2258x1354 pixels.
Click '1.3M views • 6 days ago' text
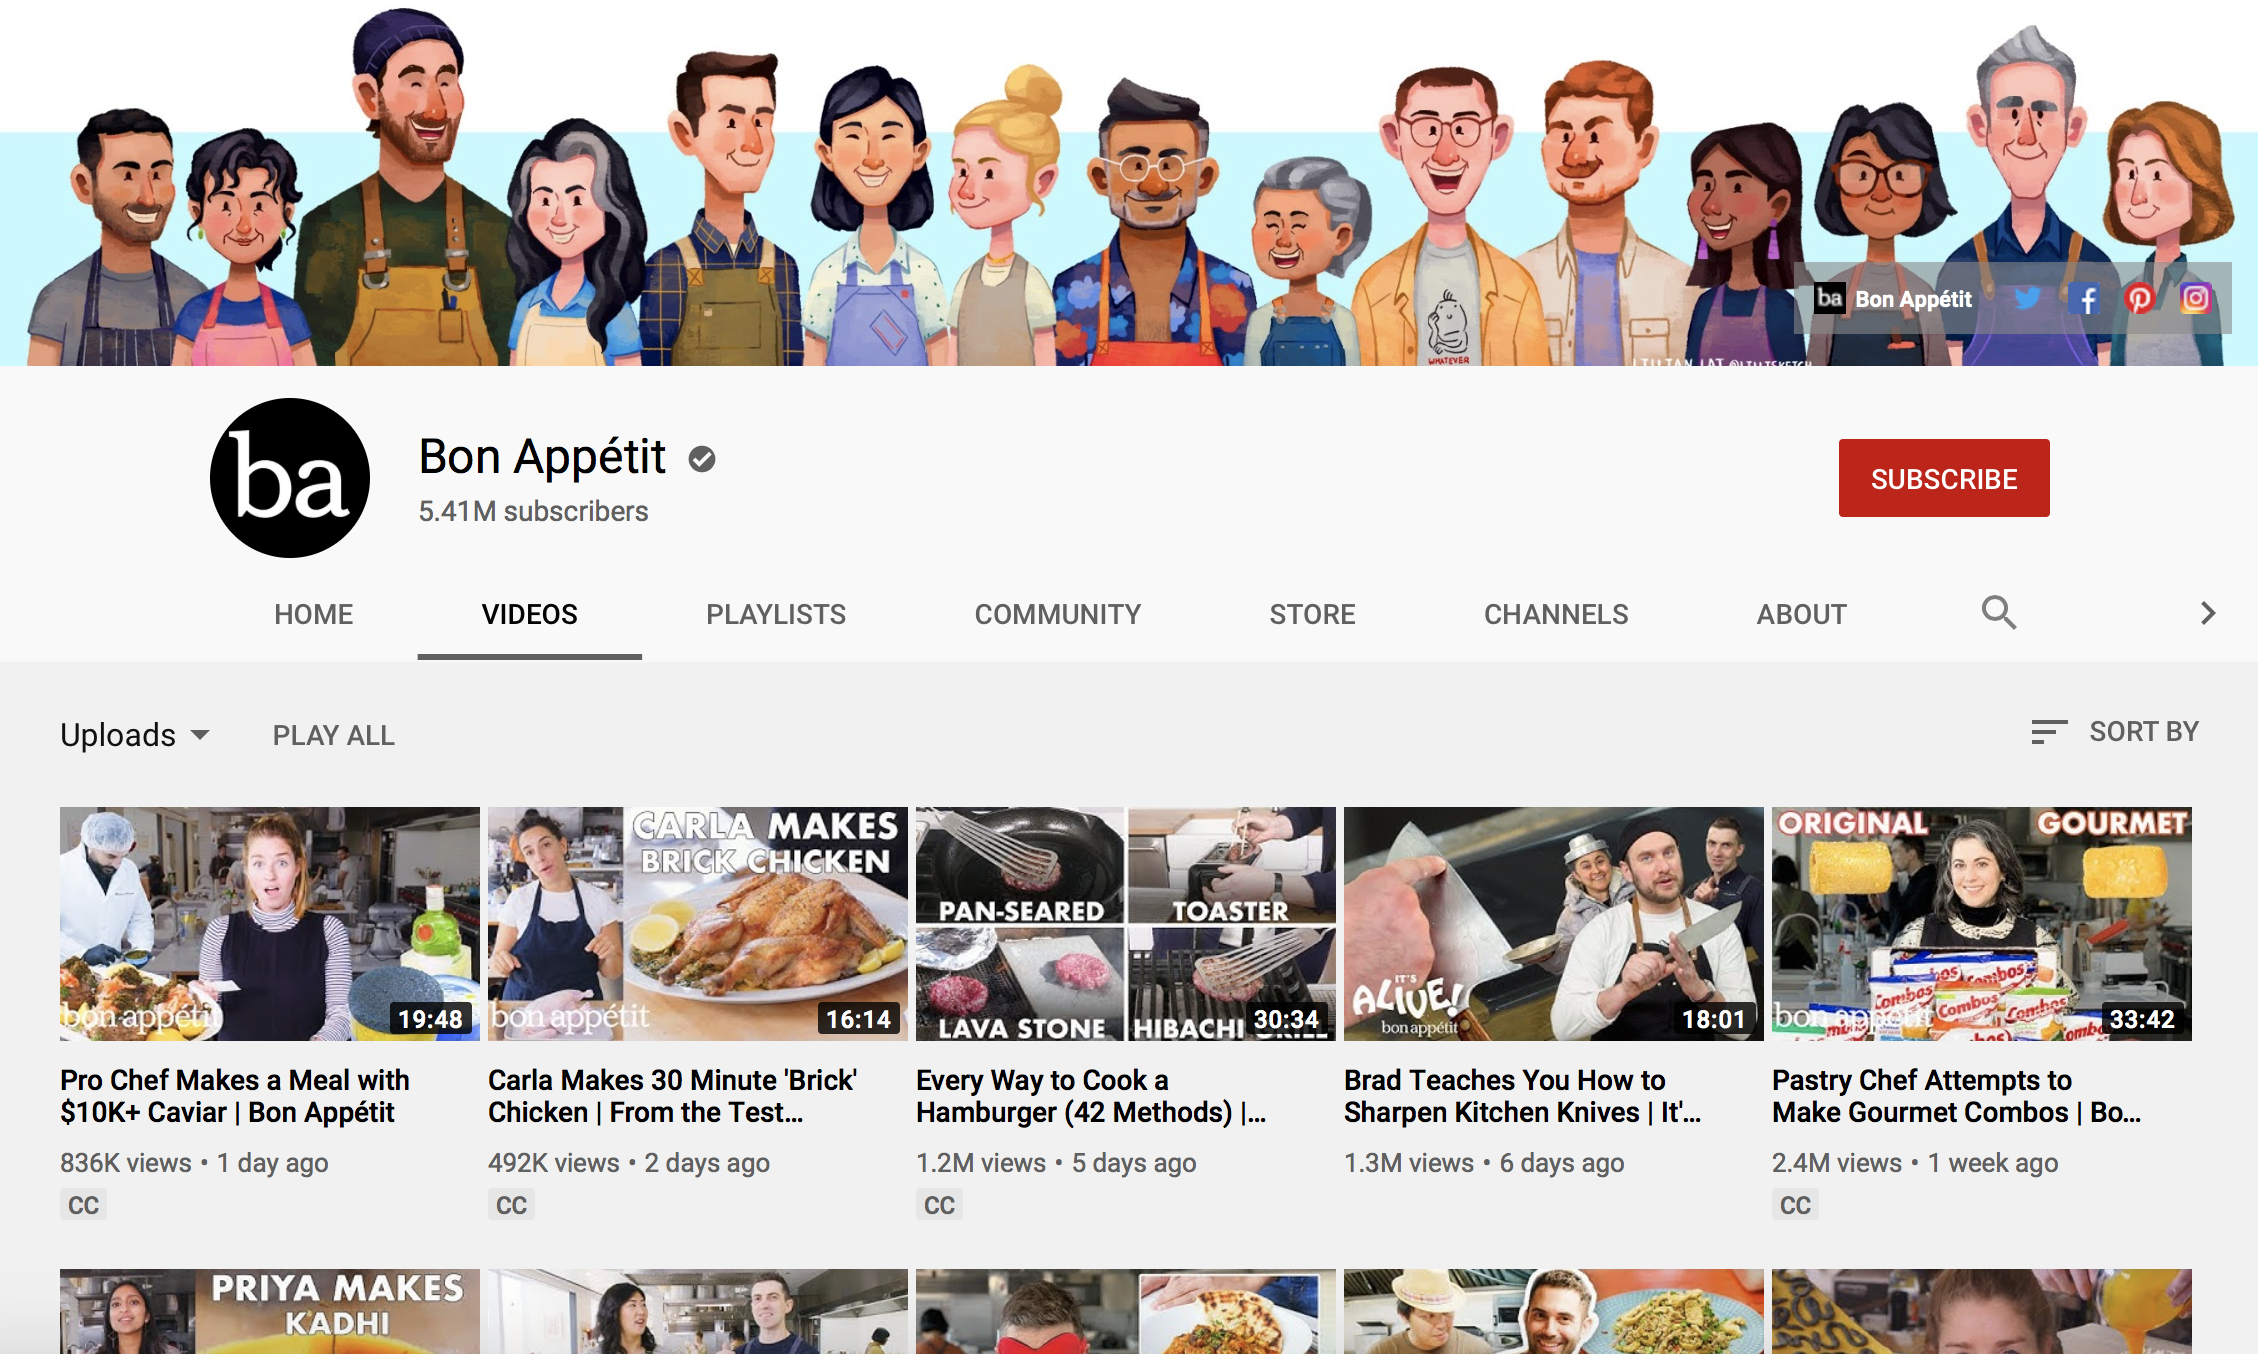point(1484,1163)
